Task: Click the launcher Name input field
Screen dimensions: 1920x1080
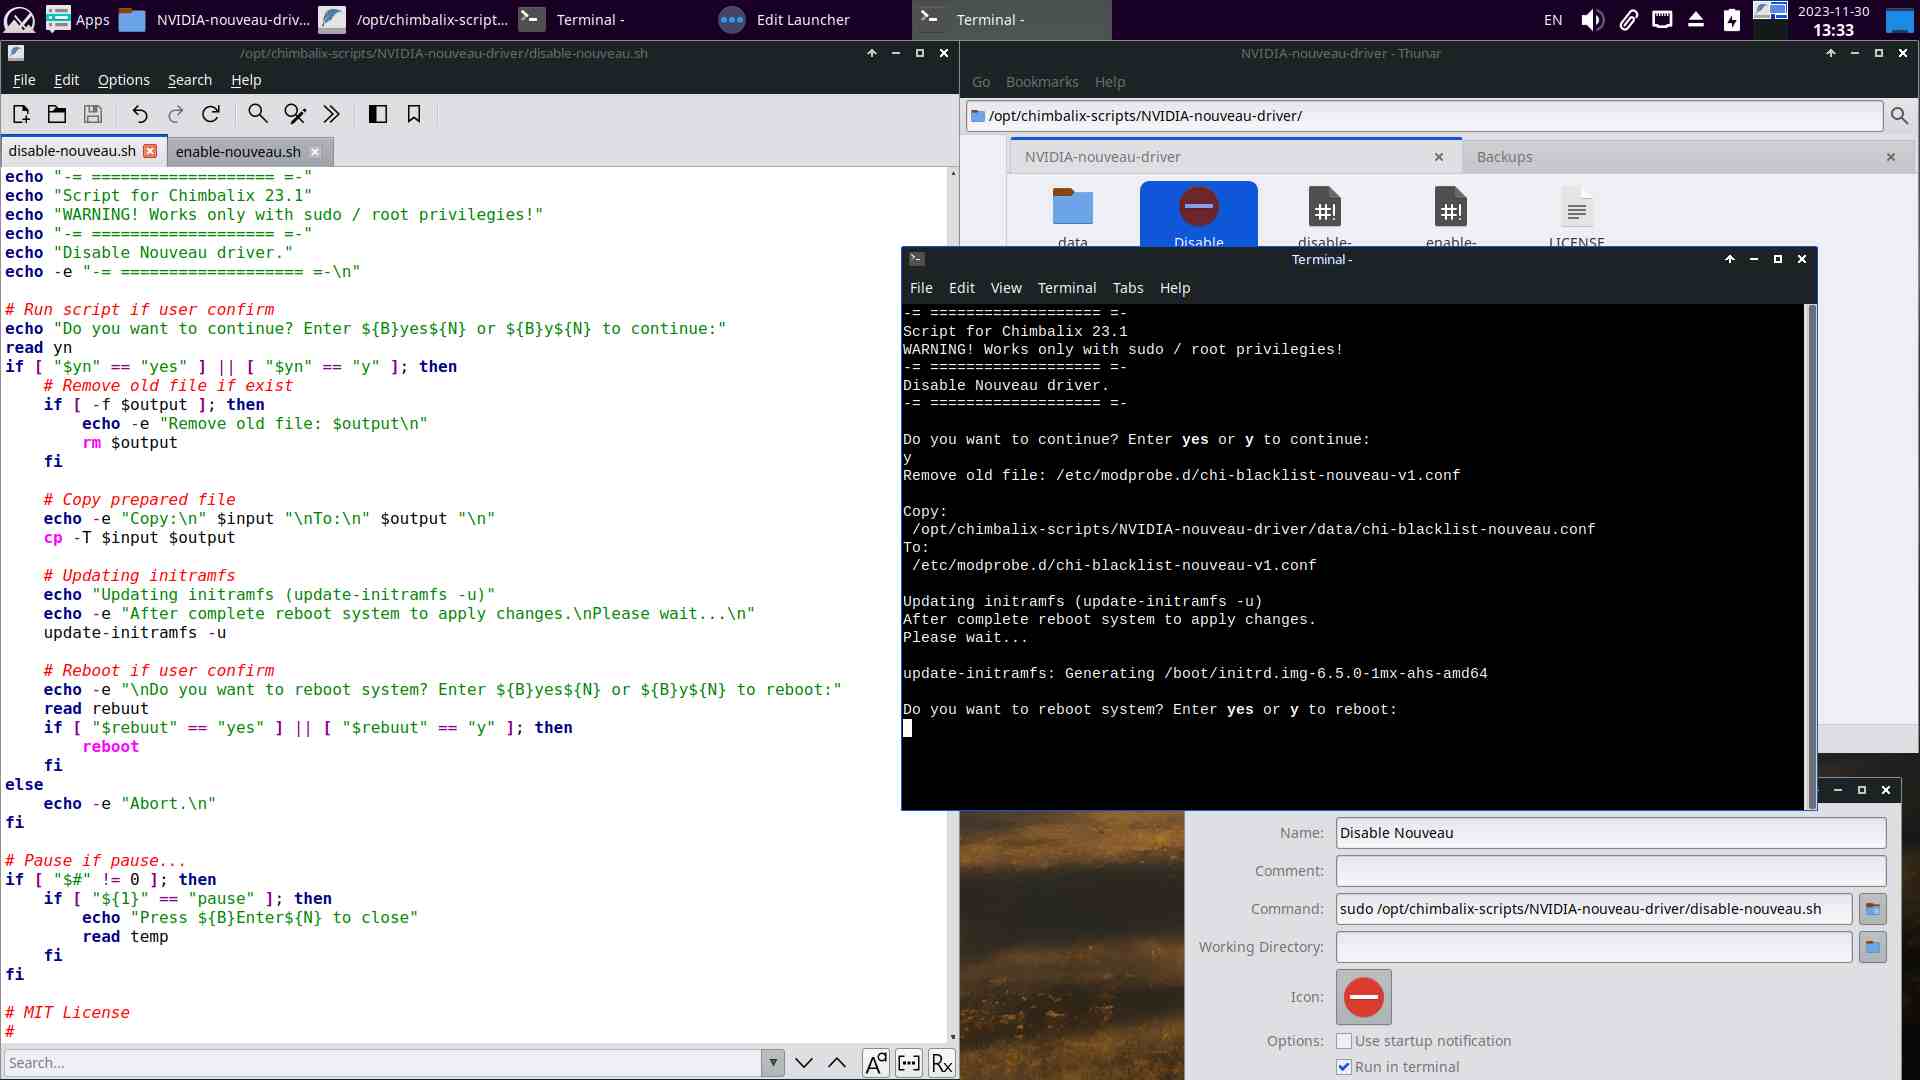Action: (x=1610, y=833)
